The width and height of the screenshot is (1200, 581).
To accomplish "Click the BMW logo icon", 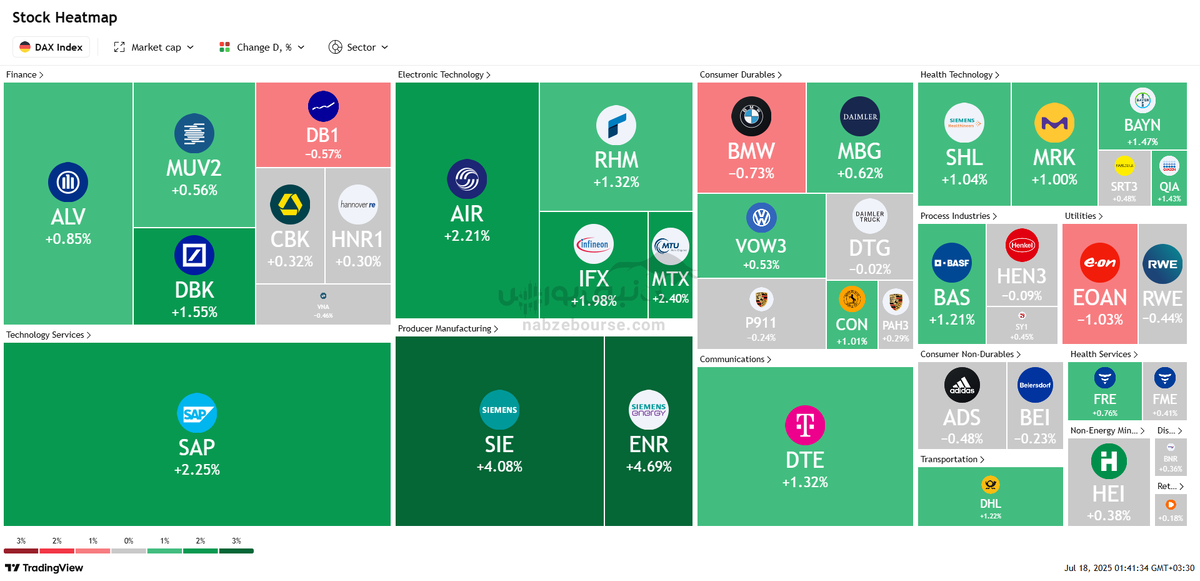I will coord(751,118).
